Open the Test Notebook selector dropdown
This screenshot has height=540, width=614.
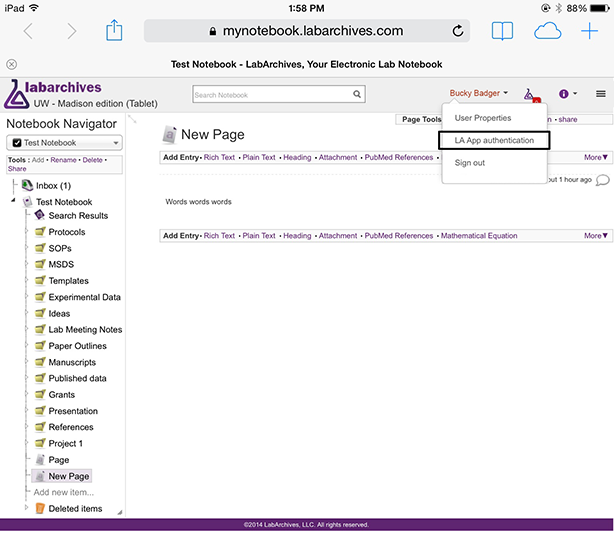pyautogui.click(x=64, y=143)
